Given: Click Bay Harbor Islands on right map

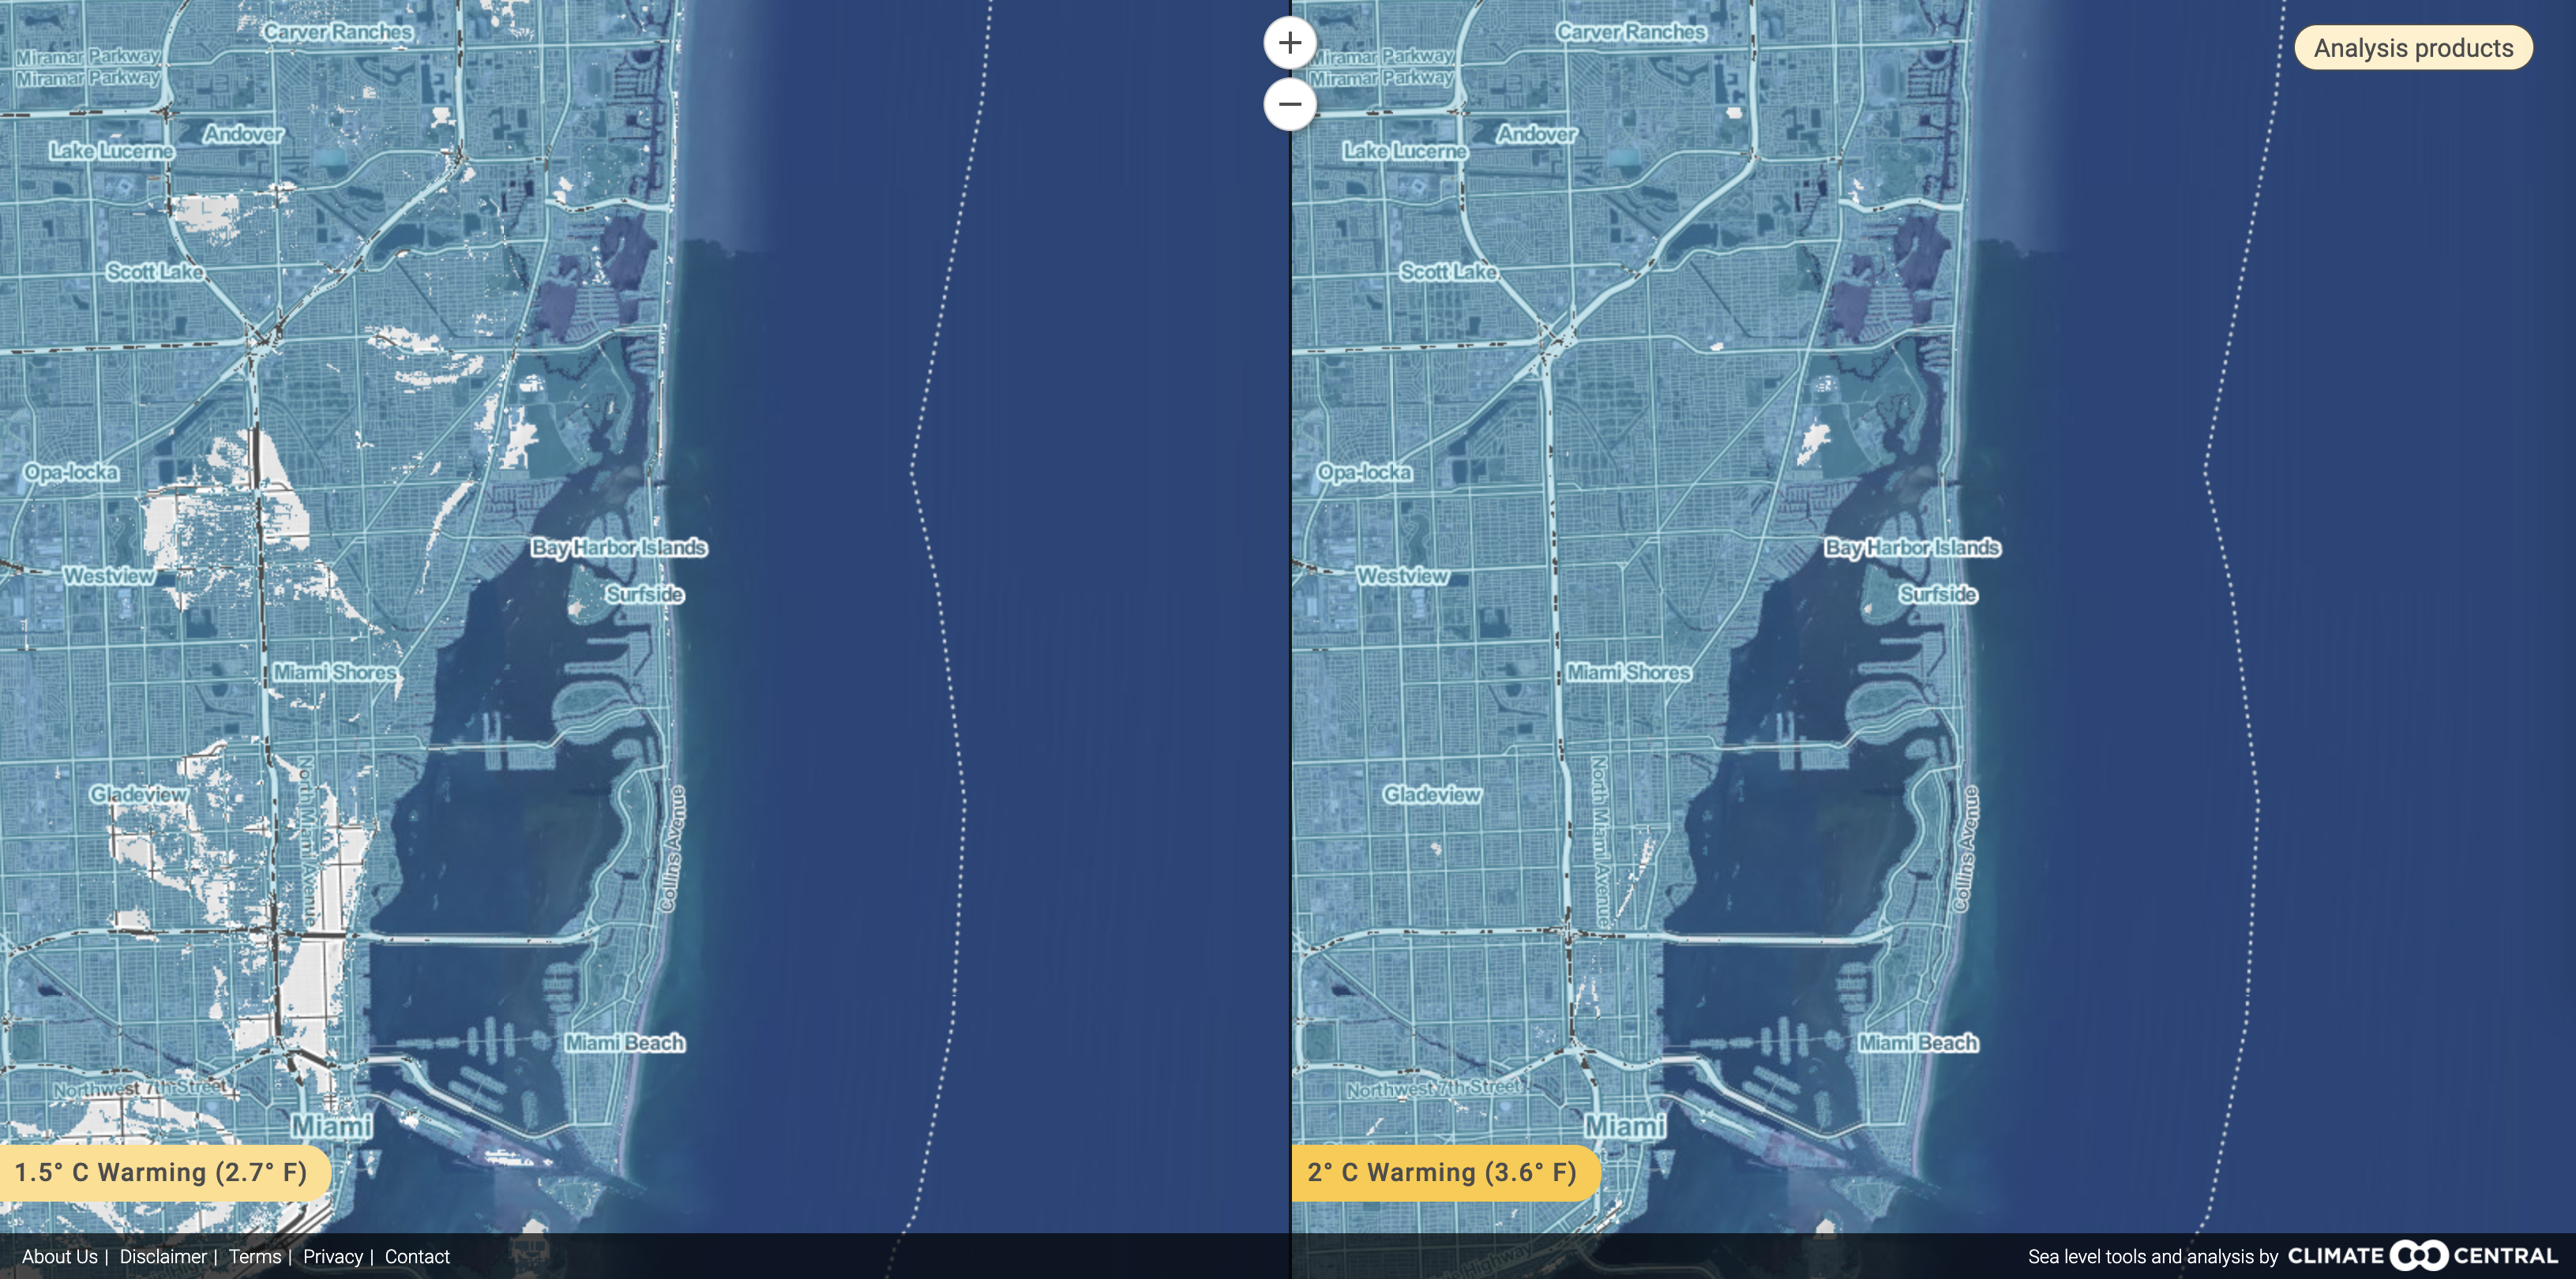Looking at the screenshot, I should coord(1912,547).
